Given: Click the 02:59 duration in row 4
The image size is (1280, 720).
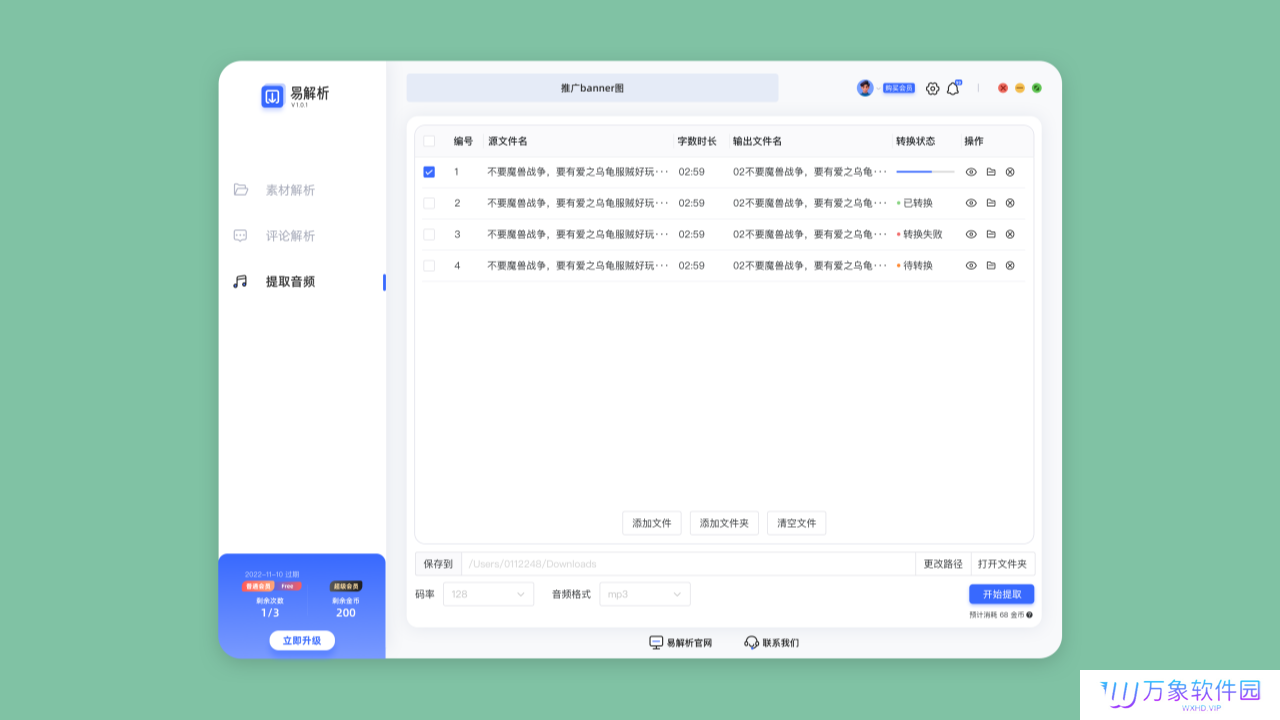Looking at the screenshot, I should [692, 265].
